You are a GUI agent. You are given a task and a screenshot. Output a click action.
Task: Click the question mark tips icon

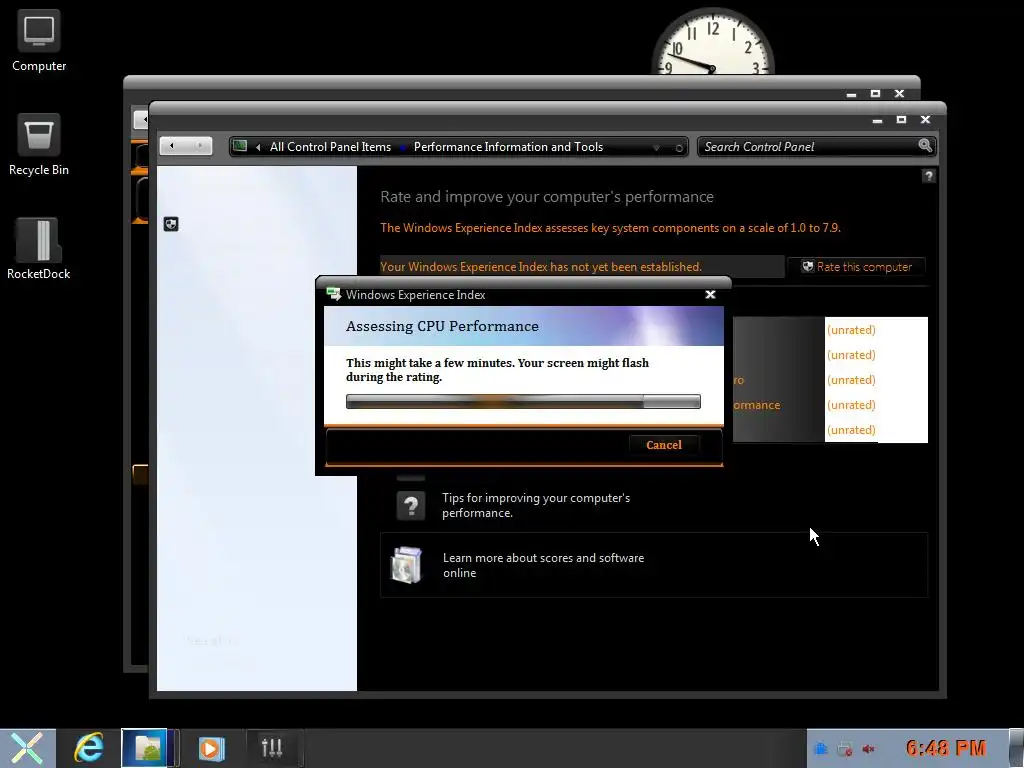click(411, 505)
